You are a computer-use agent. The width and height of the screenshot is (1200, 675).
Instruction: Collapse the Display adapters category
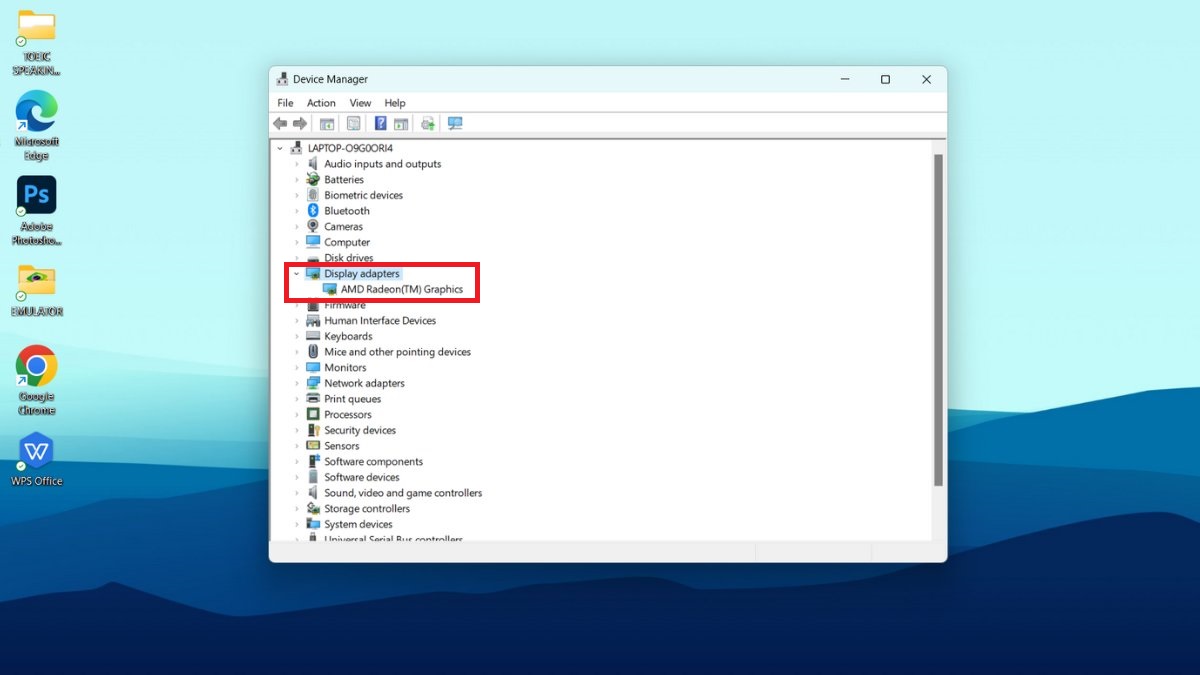click(x=297, y=274)
